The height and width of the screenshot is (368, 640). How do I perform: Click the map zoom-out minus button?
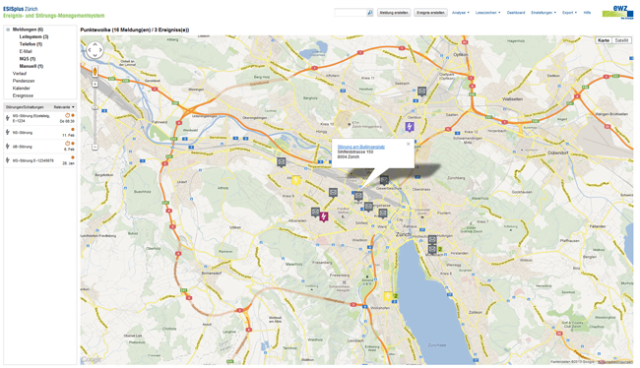click(95, 147)
